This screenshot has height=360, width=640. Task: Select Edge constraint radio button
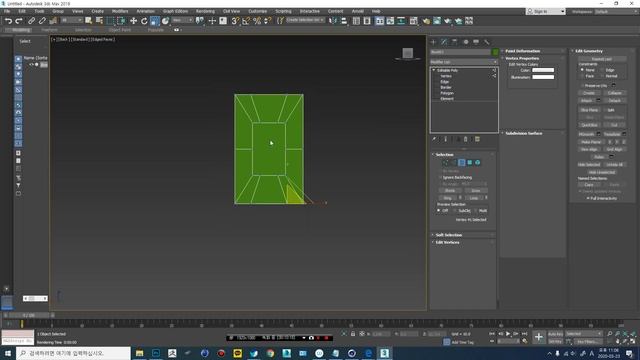coord(602,70)
